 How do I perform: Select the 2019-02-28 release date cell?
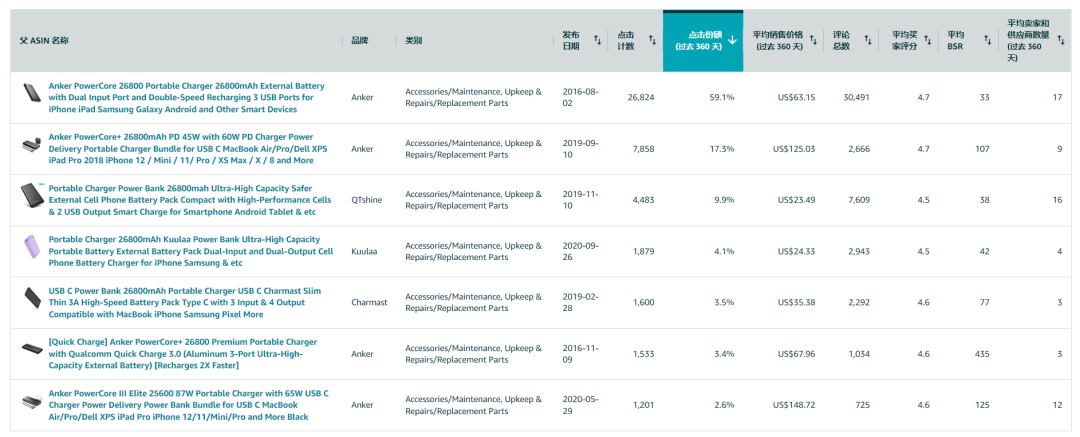(x=581, y=303)
